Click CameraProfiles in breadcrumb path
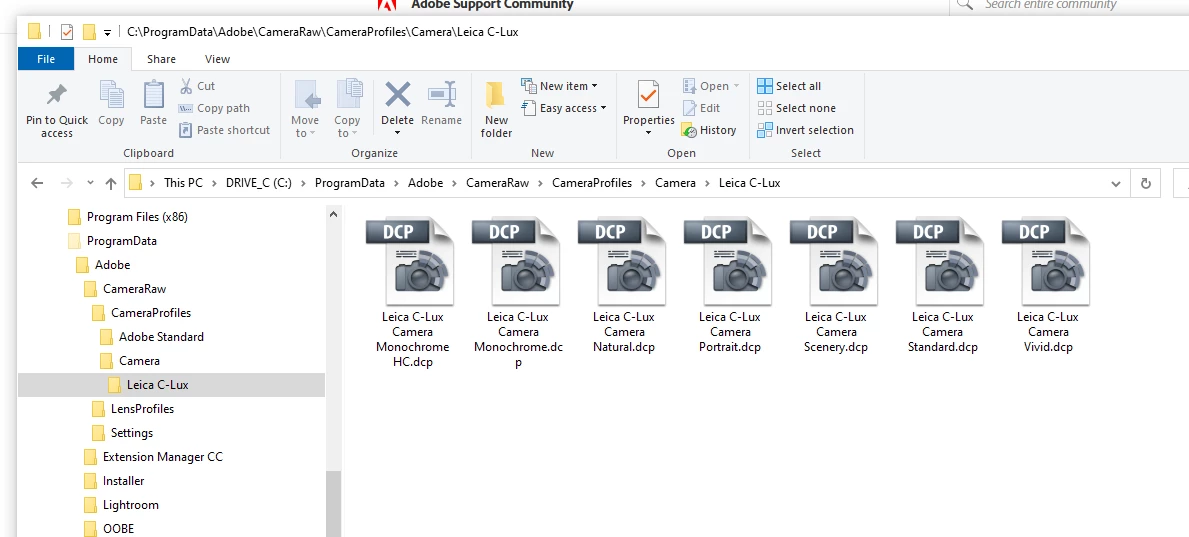Image resolution: width=1189 pixels, height=537 pixels. tap(591, 183)
